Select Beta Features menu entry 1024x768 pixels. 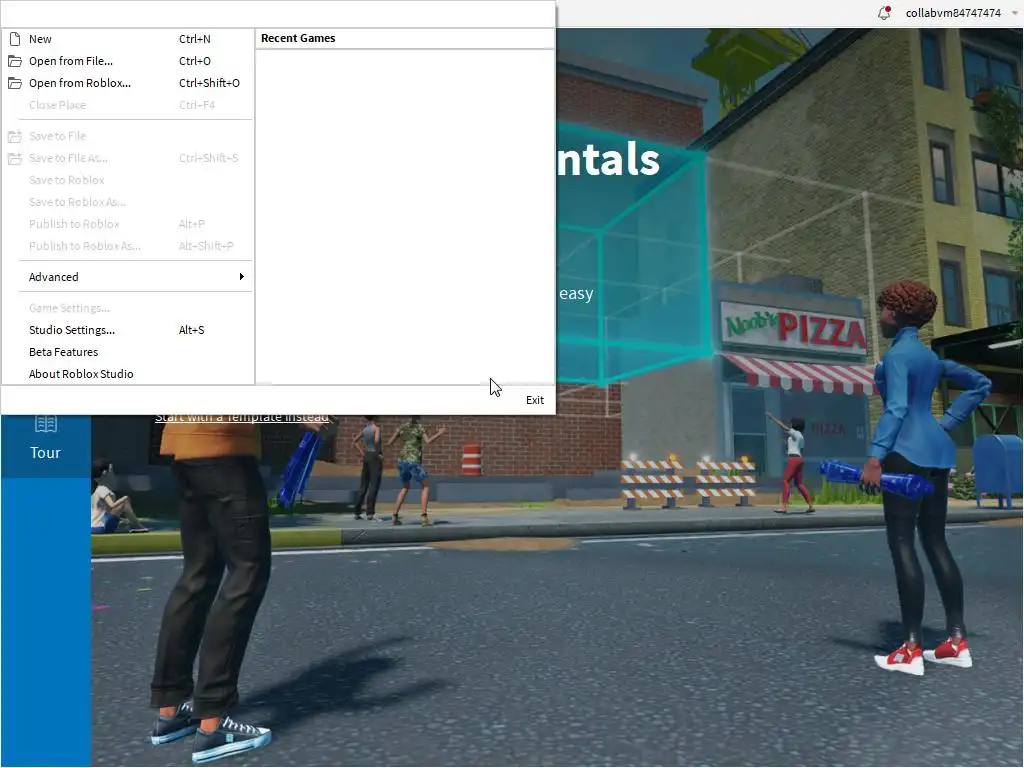coord(128,352)
